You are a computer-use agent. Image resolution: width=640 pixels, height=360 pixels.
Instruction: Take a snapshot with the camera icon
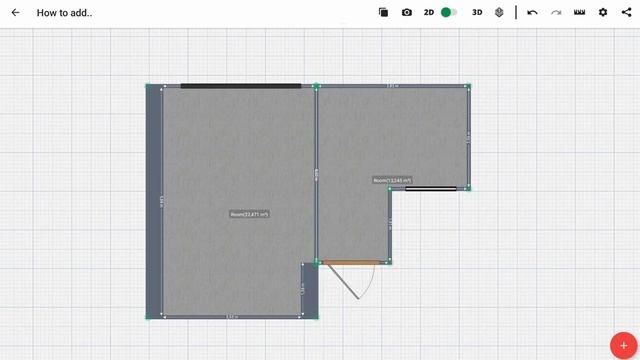pos(407,13)
